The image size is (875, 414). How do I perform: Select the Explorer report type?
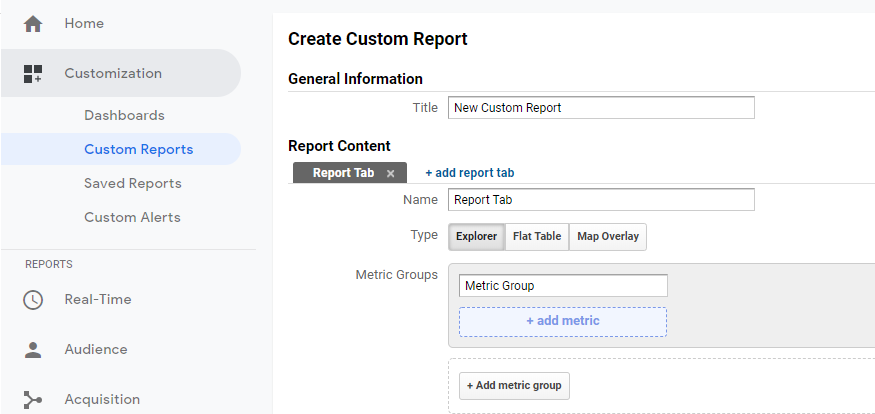pos(475,237)
